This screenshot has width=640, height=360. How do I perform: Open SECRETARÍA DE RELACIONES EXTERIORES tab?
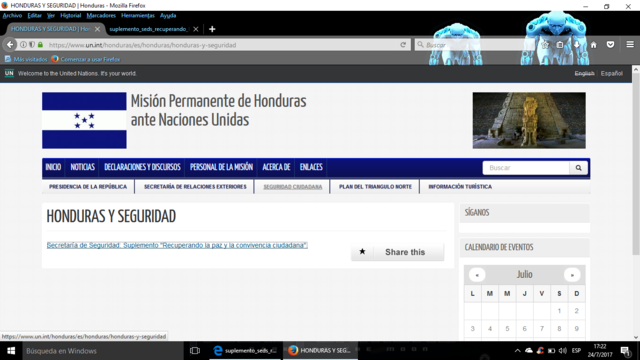click(x=195, y=187)
